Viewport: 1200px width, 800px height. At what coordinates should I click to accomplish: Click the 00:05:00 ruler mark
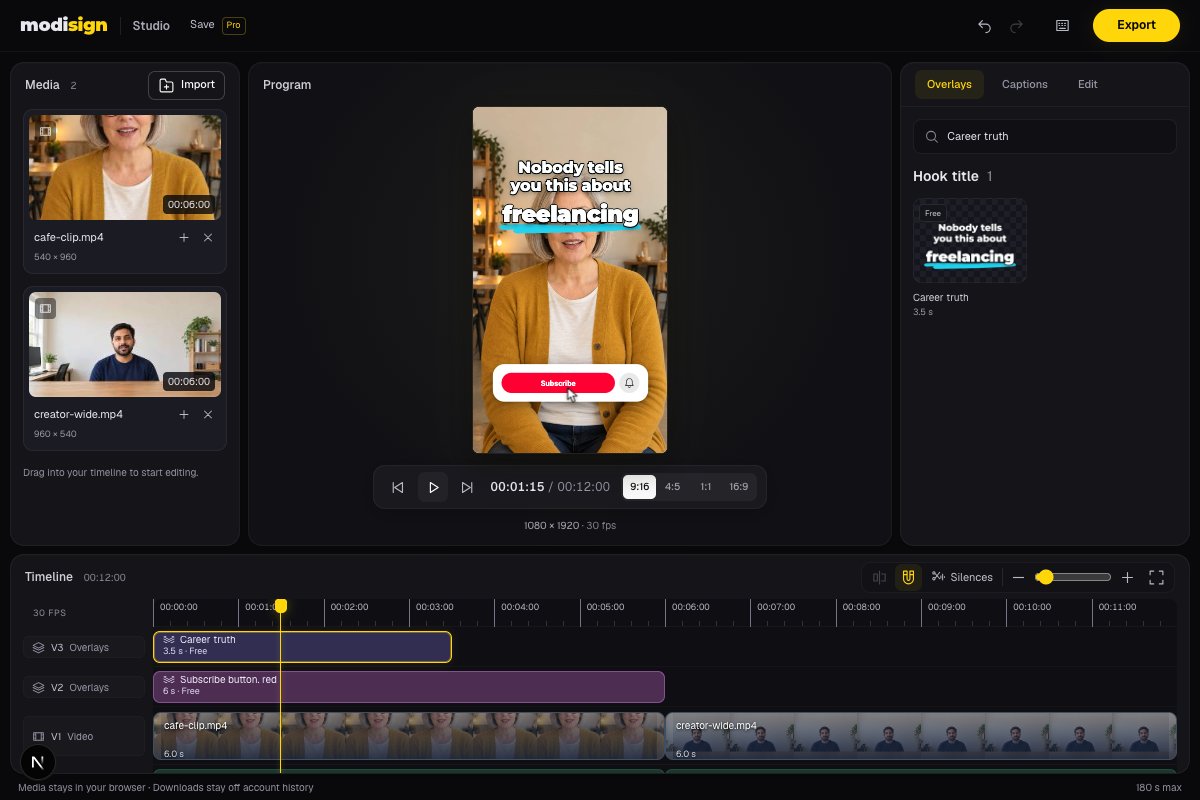coord(605,607)
